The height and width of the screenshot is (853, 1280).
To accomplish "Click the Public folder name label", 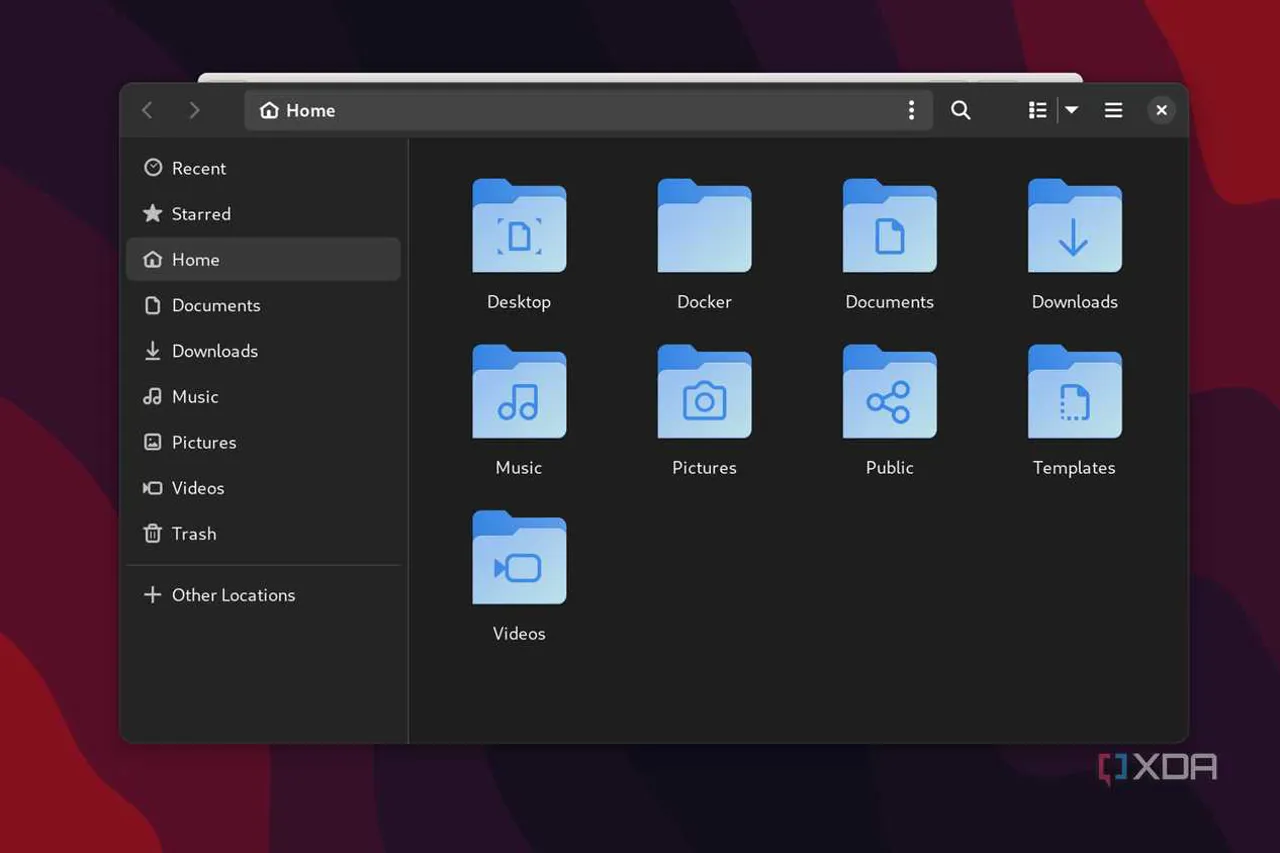I will (890, 468).
